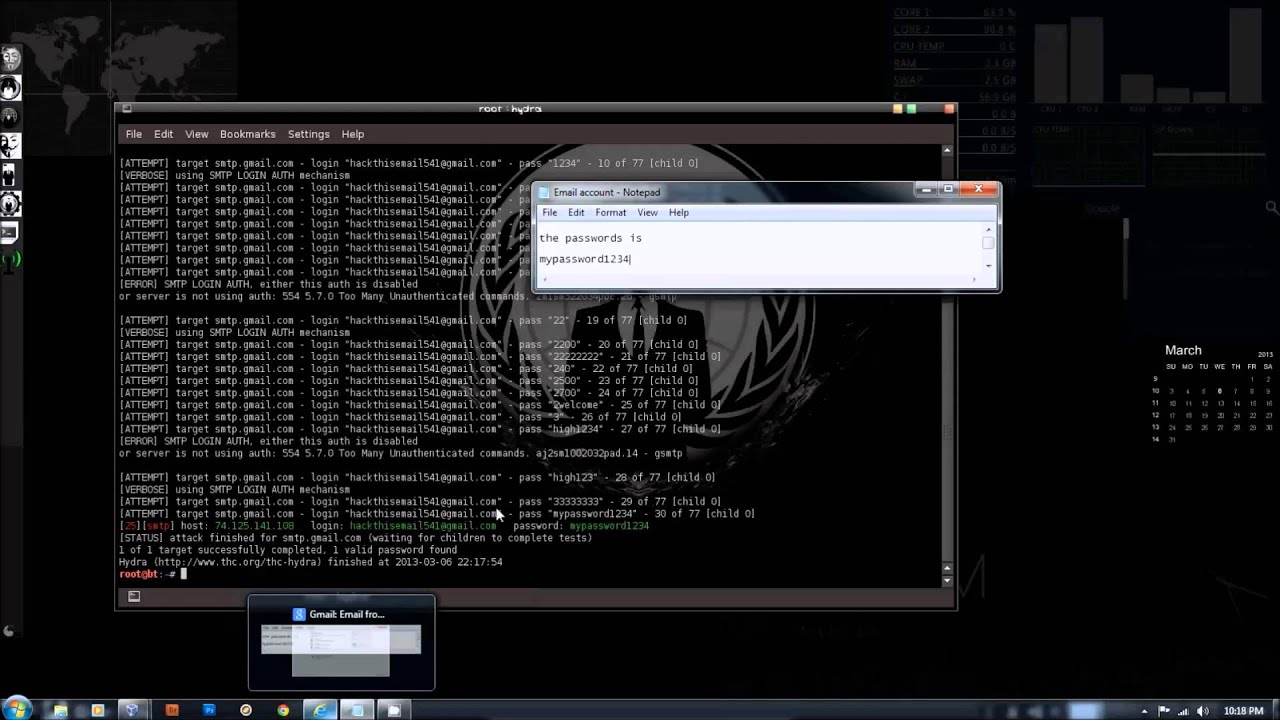Click the root@bt terminal prompt line
This screenshot has width=1280, height=720.
pyautogui.click(x=152, y=574)
